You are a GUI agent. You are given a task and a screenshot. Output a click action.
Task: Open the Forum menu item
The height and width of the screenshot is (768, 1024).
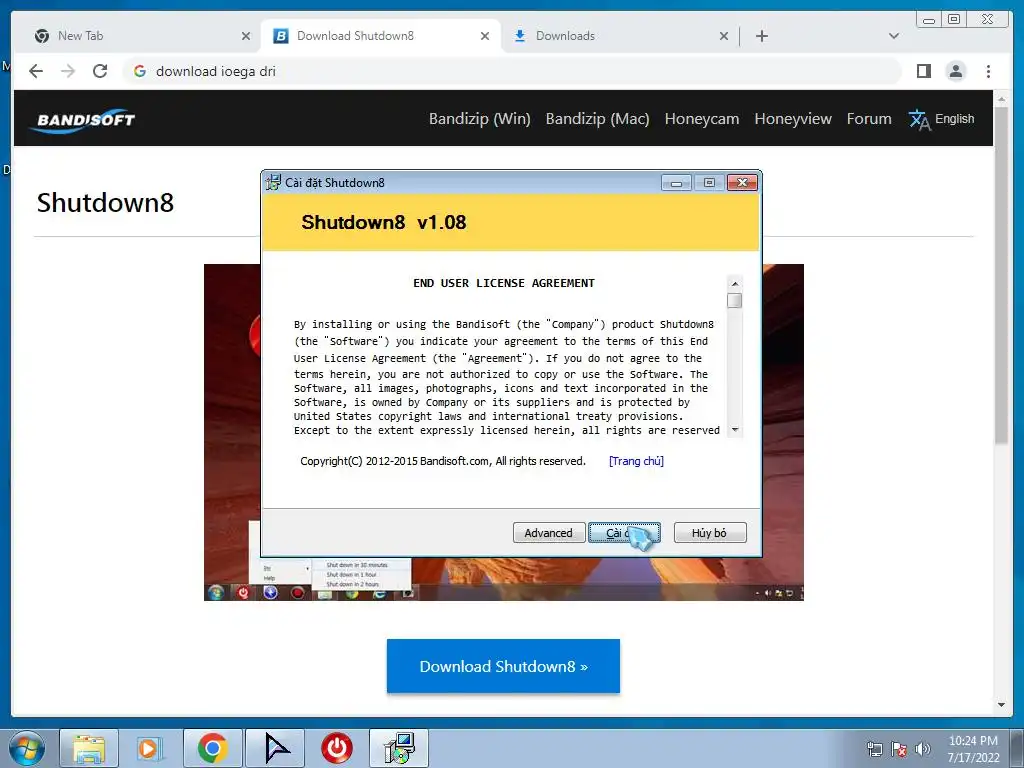pos(869,119)
